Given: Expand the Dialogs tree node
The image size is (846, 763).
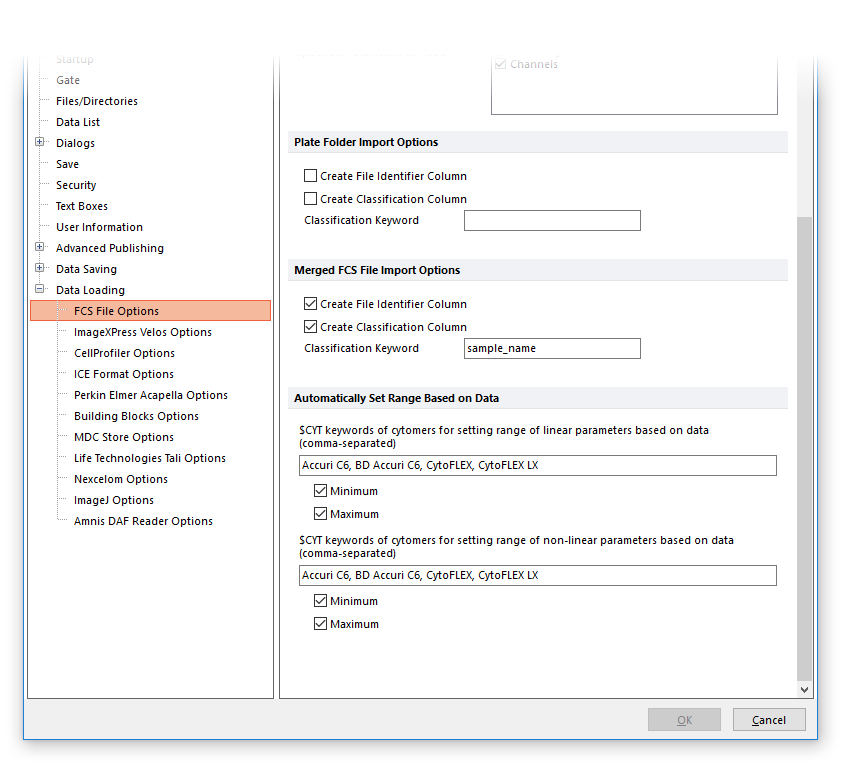Looking at the screenshot, I should click(40, 142).
